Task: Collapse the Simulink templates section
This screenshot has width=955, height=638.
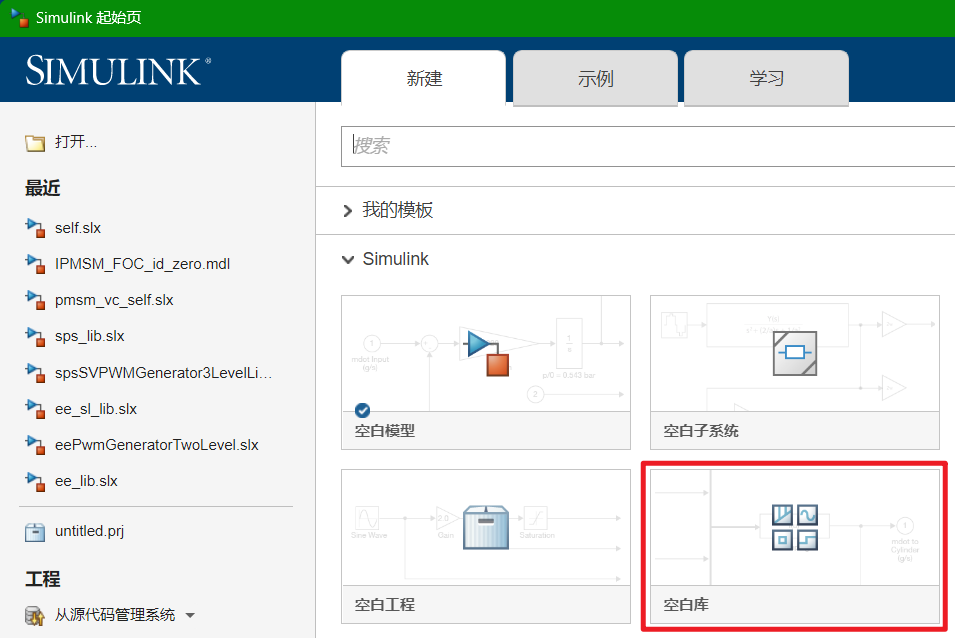Action: coord(348,259)
